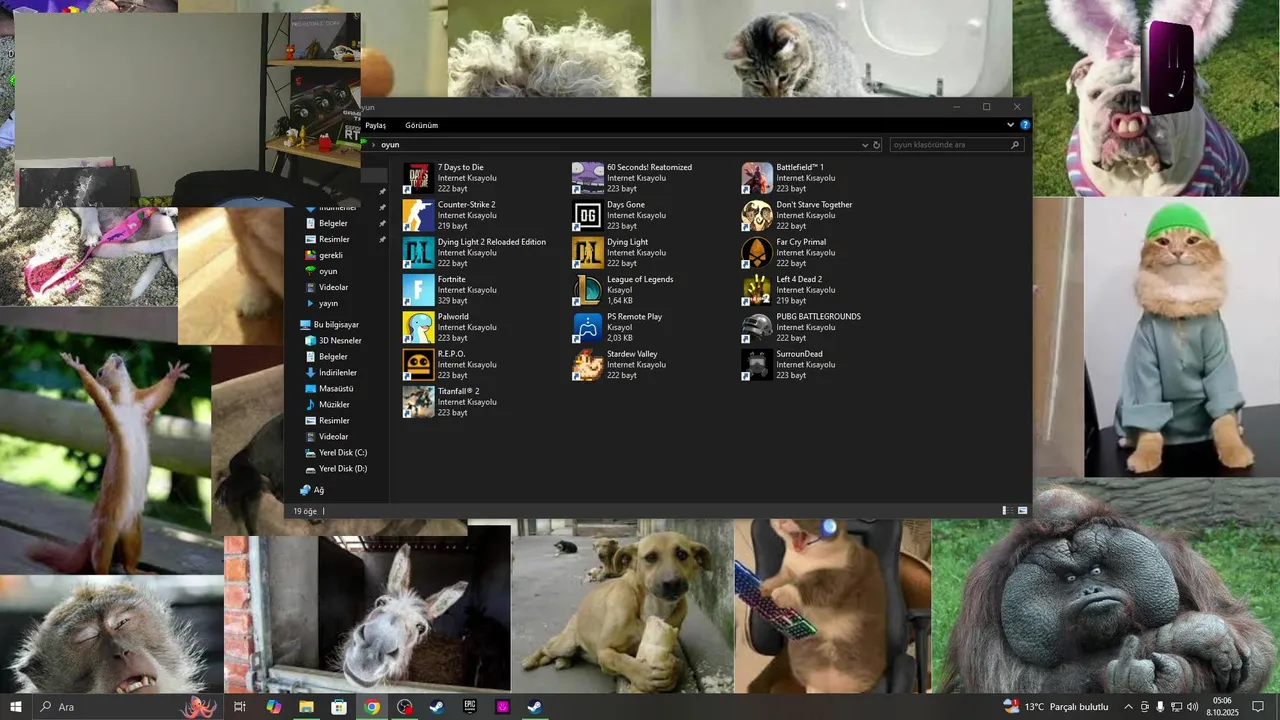This screenshot has height=720, width=1280.
Task: Click the Days Gone shortcut icon
Action: click(x=588, y=215)
